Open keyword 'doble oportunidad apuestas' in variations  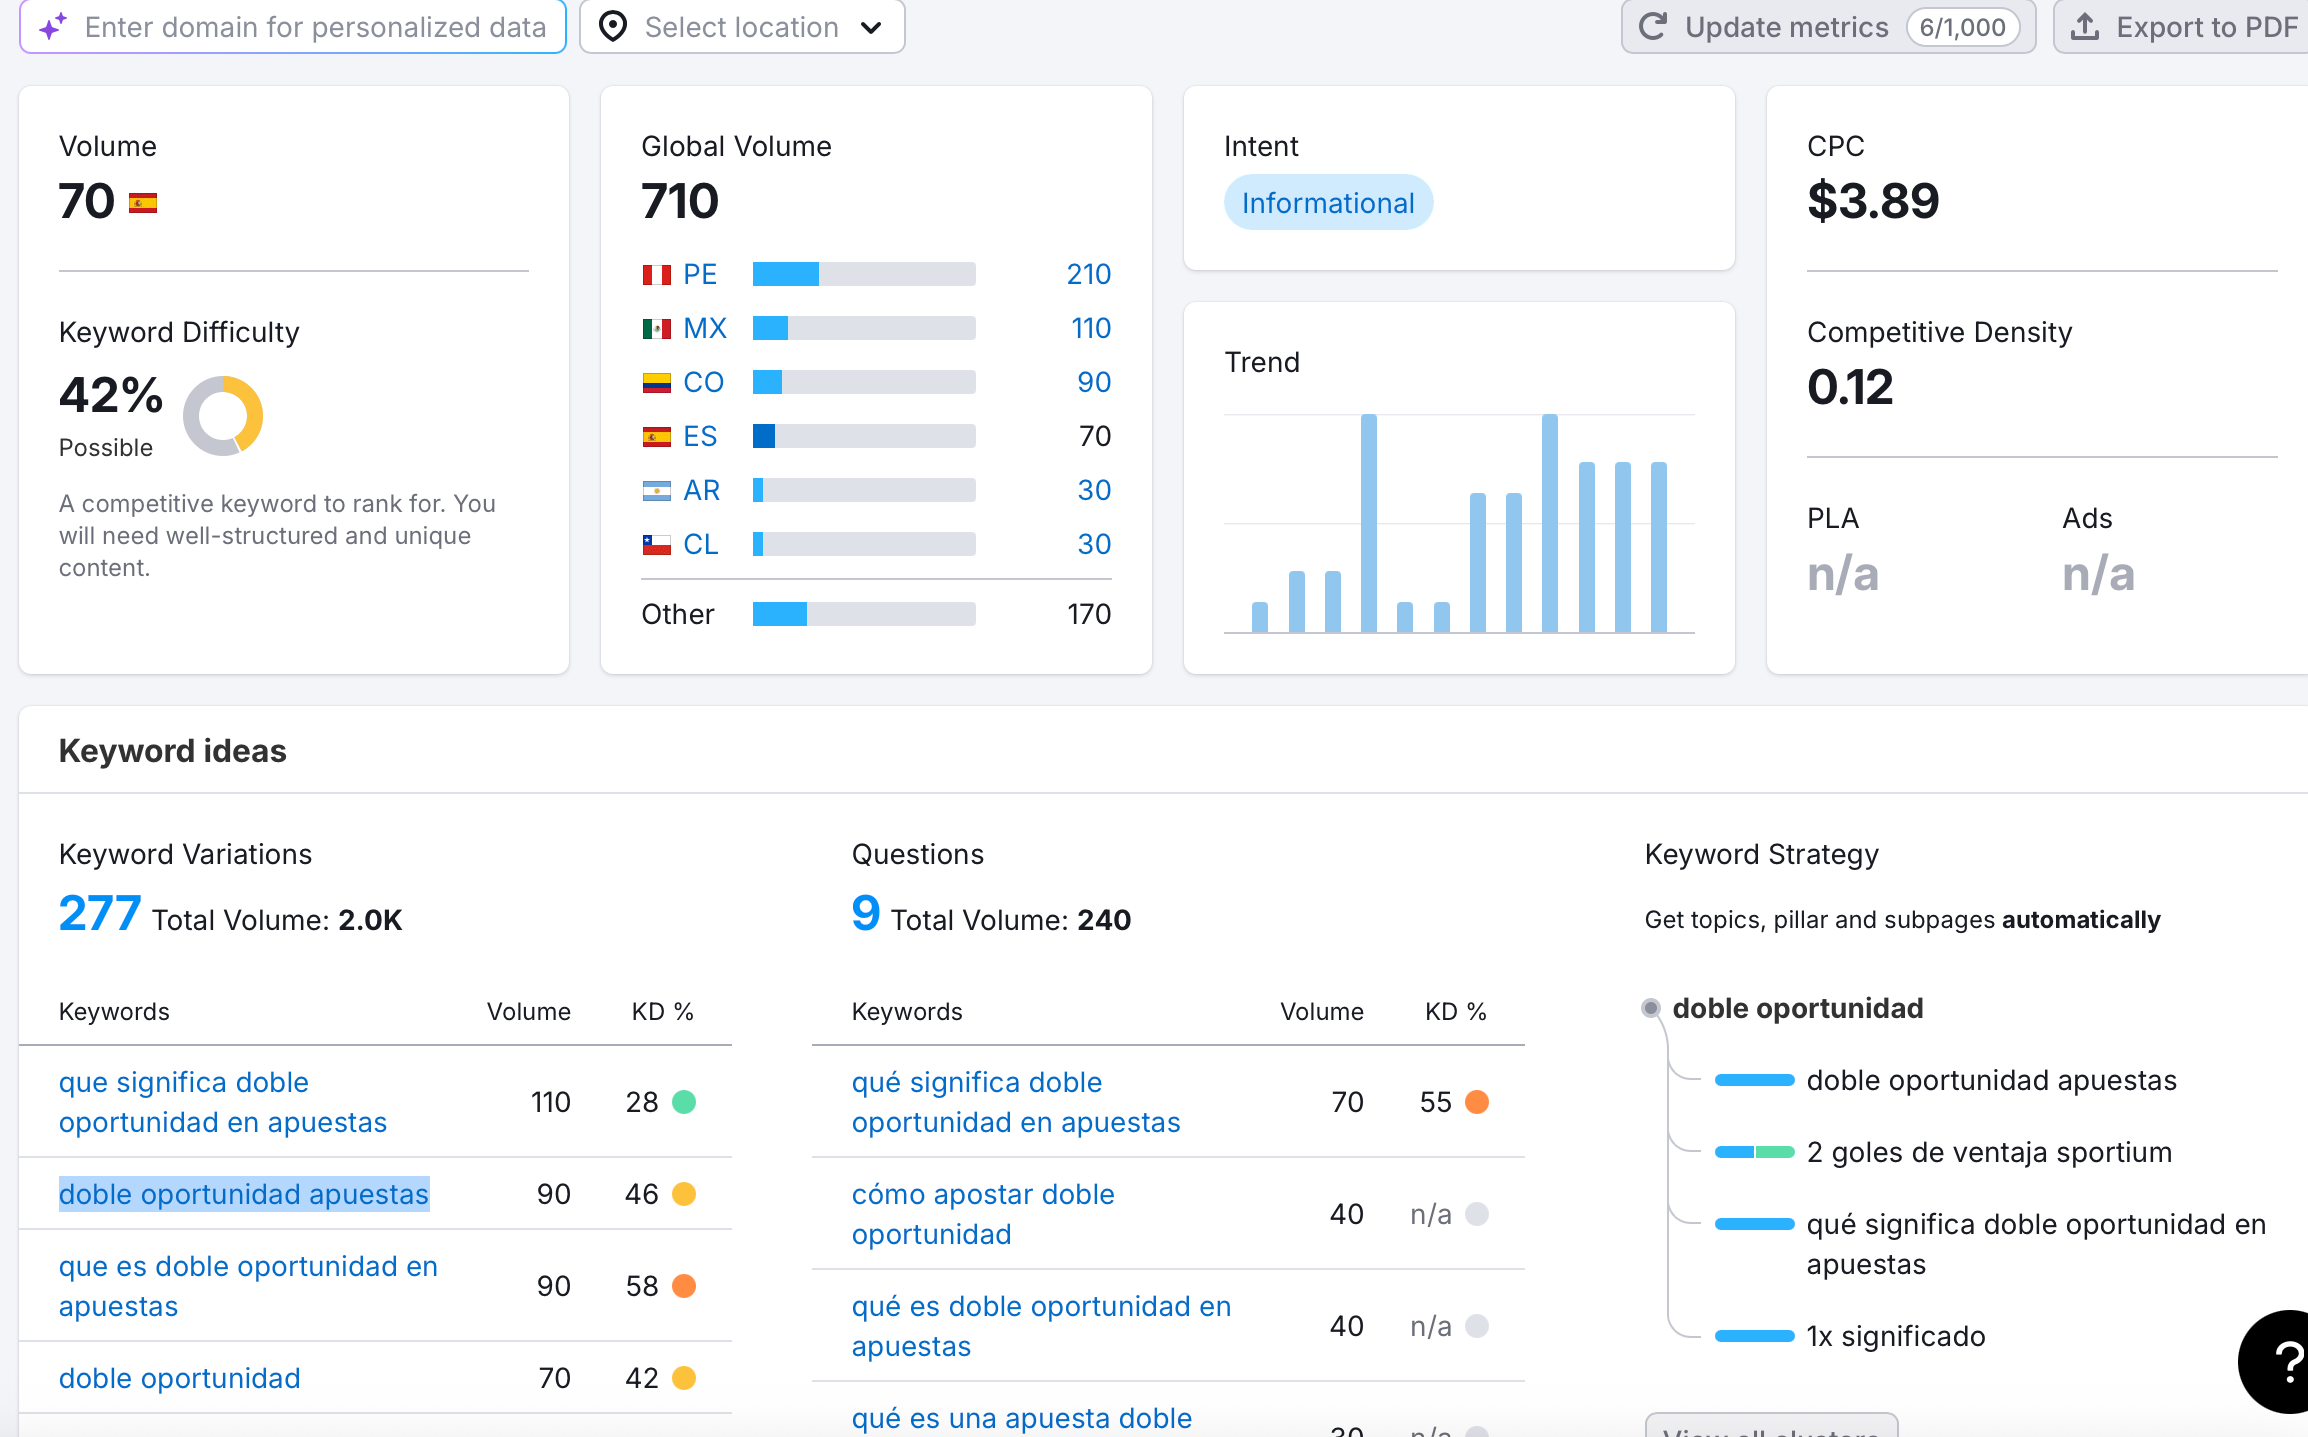coord(244,1194)
